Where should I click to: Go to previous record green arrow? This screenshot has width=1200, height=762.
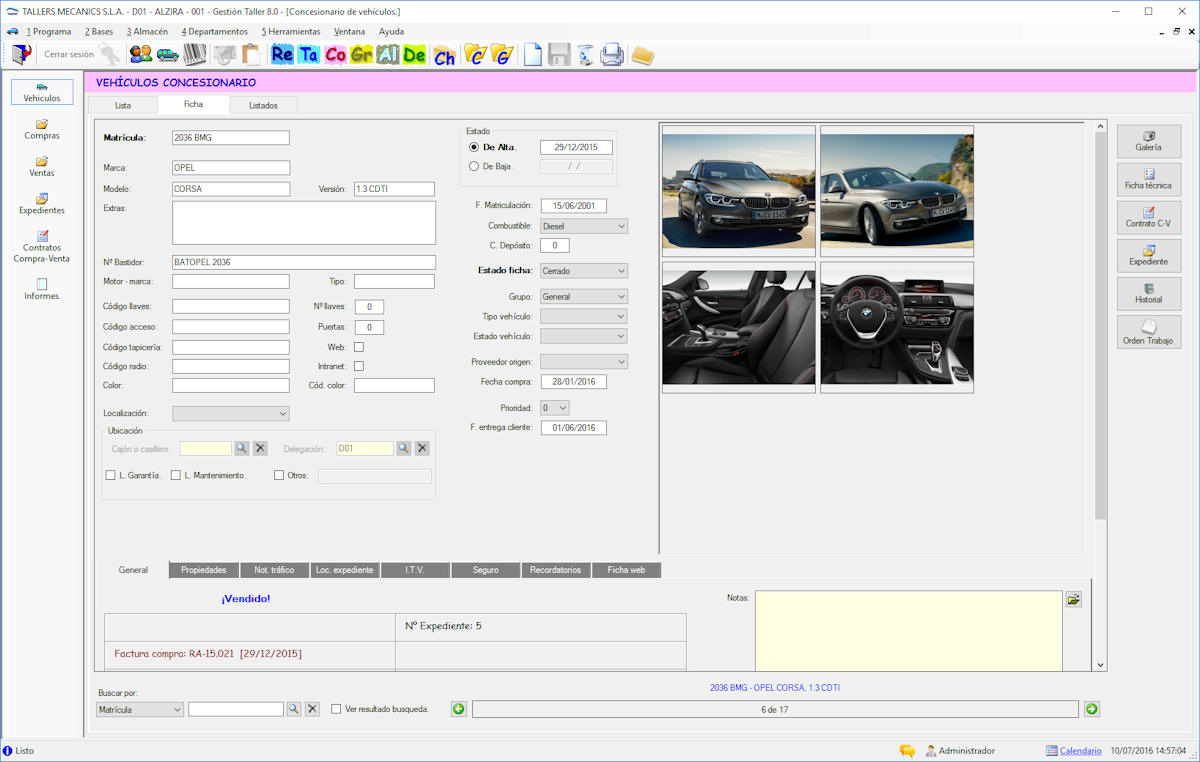pyautogui.click(x=458, y=709)
